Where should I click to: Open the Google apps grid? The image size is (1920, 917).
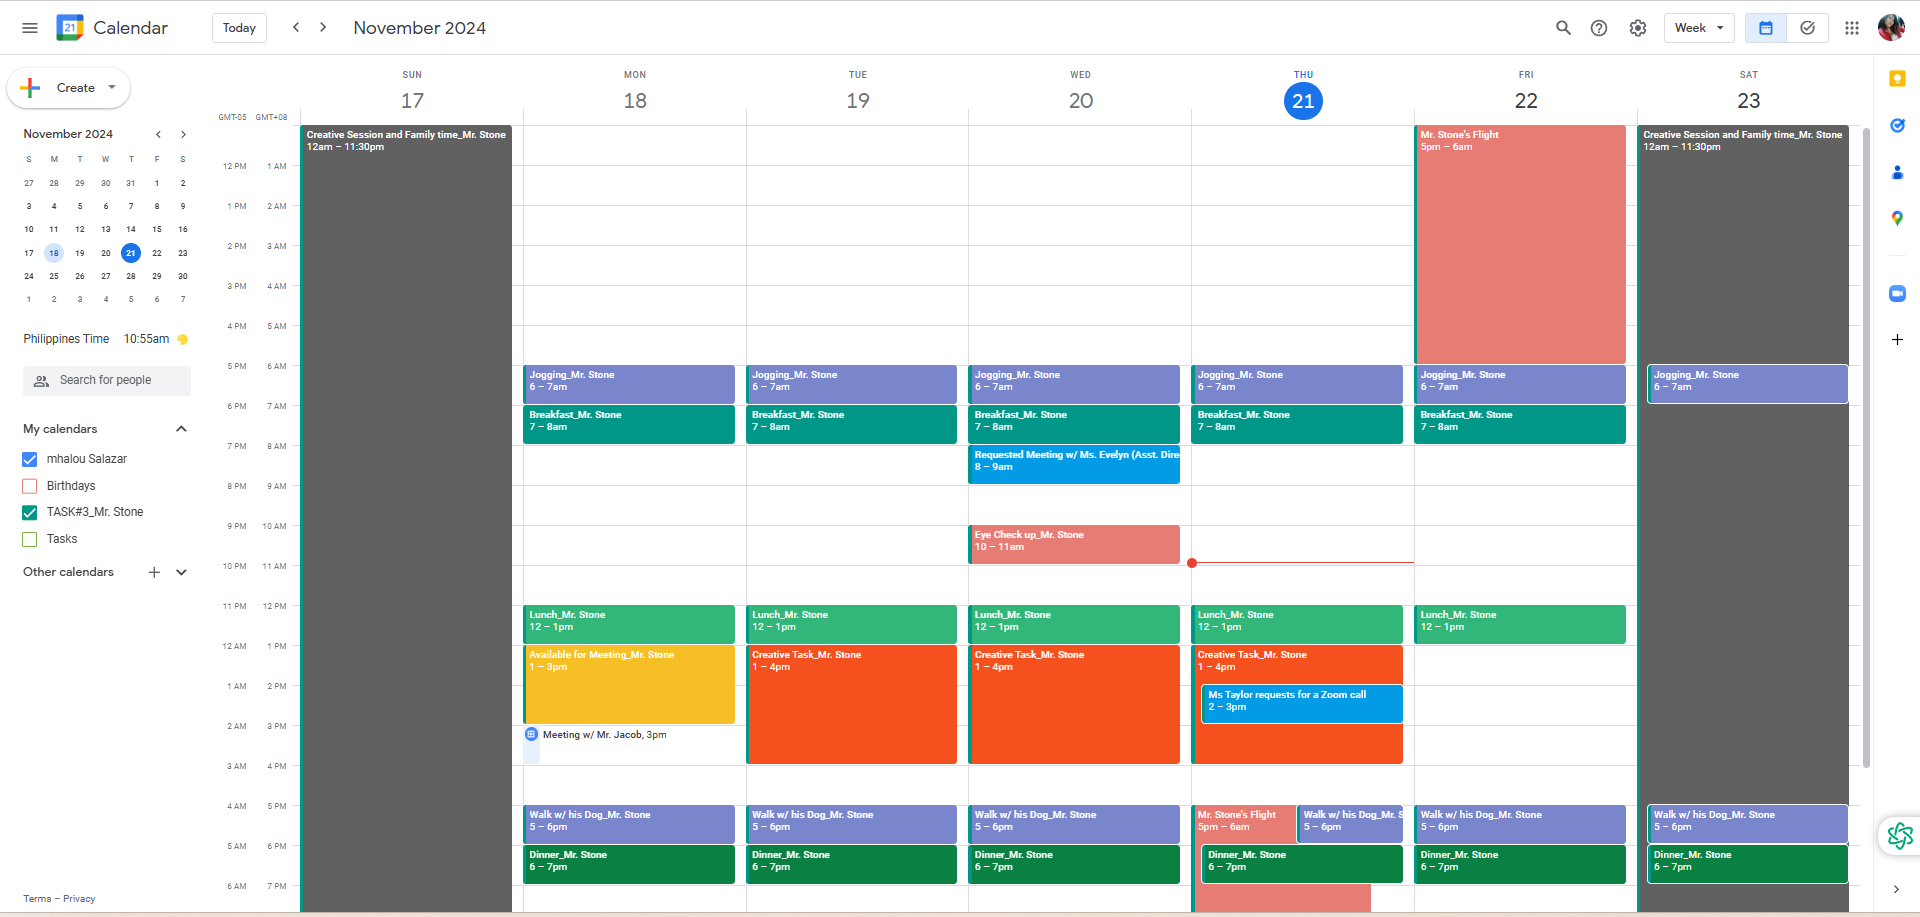1852,28
